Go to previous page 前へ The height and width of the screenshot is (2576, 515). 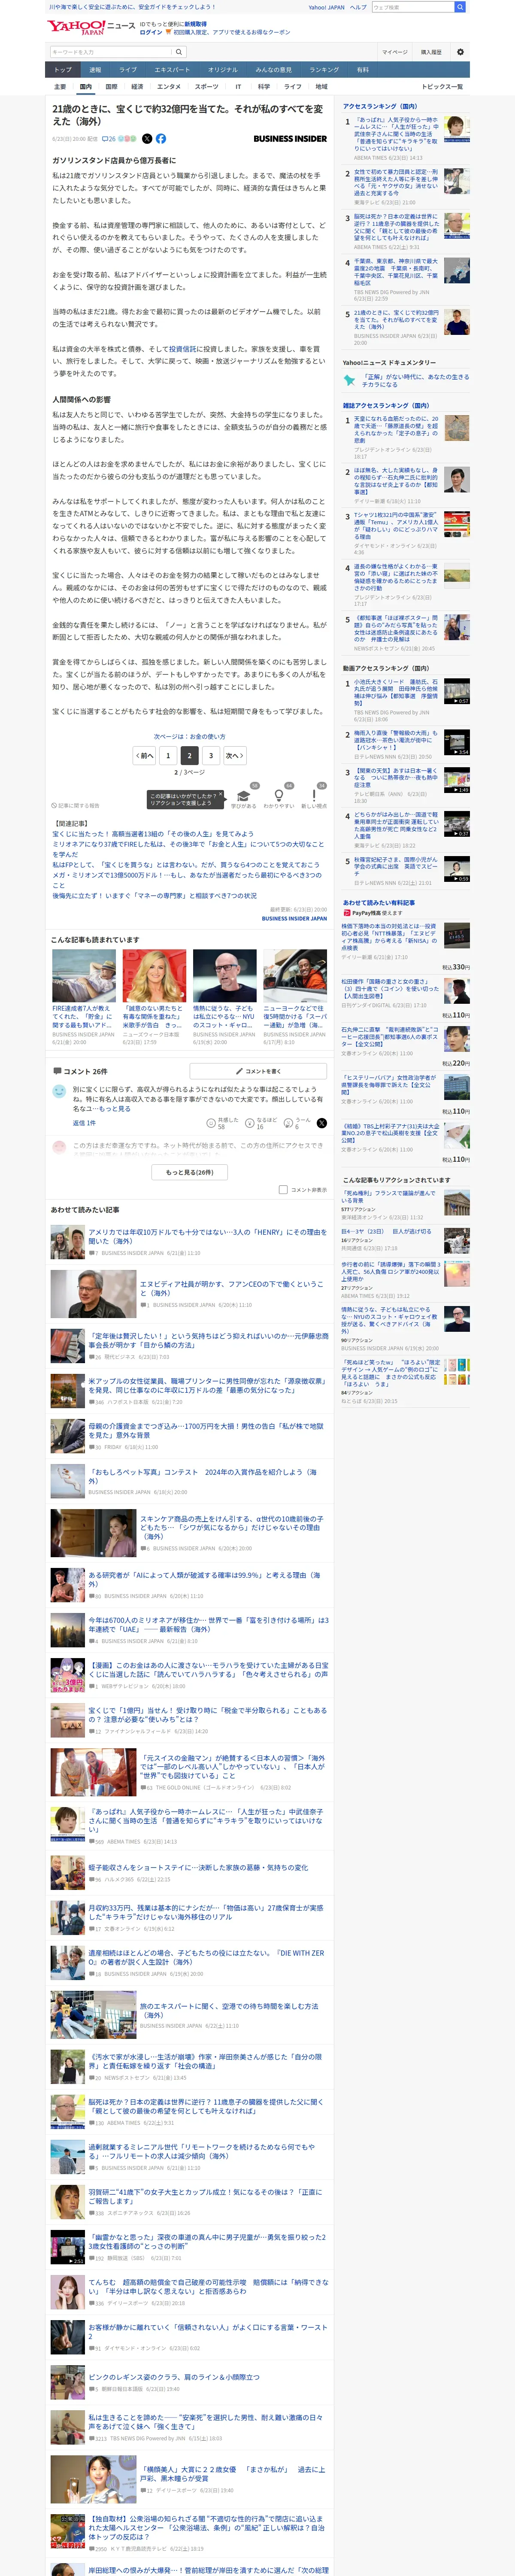coord(145,756)
